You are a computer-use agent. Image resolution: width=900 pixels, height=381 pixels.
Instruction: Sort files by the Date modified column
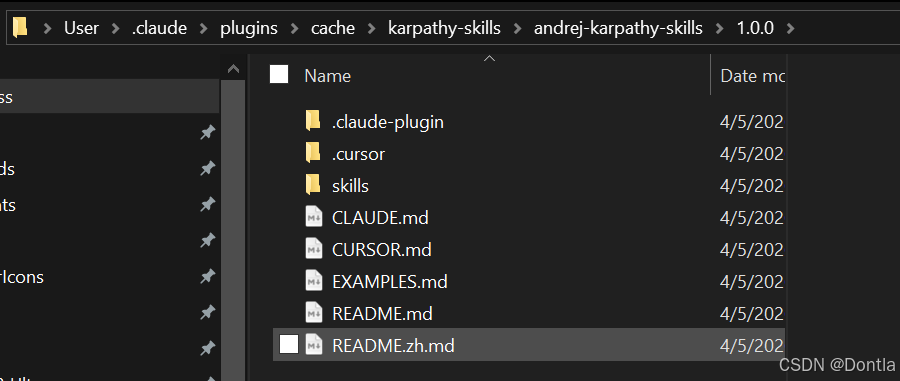pyautogui.click(x=752, y=76)
